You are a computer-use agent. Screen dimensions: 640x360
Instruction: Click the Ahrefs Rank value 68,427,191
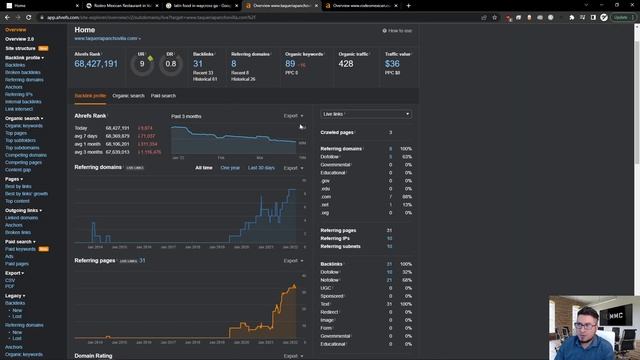96,64
